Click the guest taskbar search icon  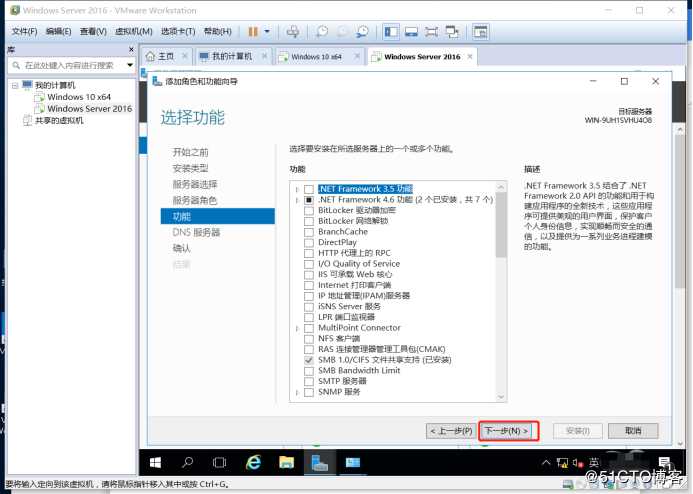click(x=187, y=463)
